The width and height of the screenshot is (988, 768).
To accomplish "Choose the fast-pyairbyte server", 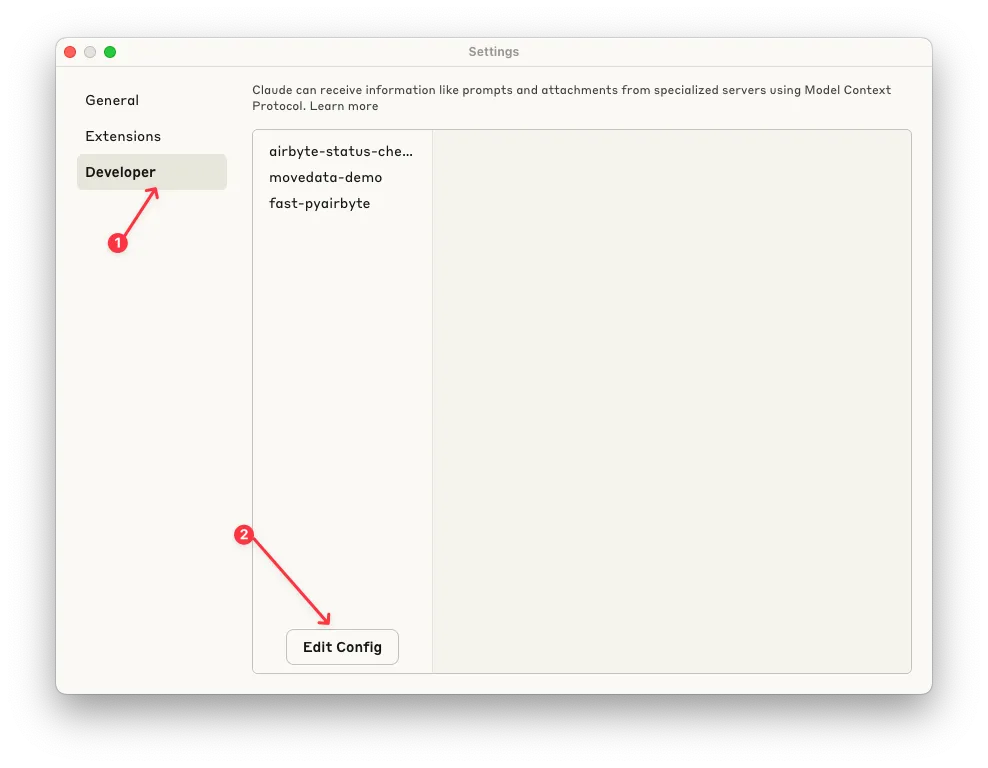I will pyautogui.click(x=319, y=203).
